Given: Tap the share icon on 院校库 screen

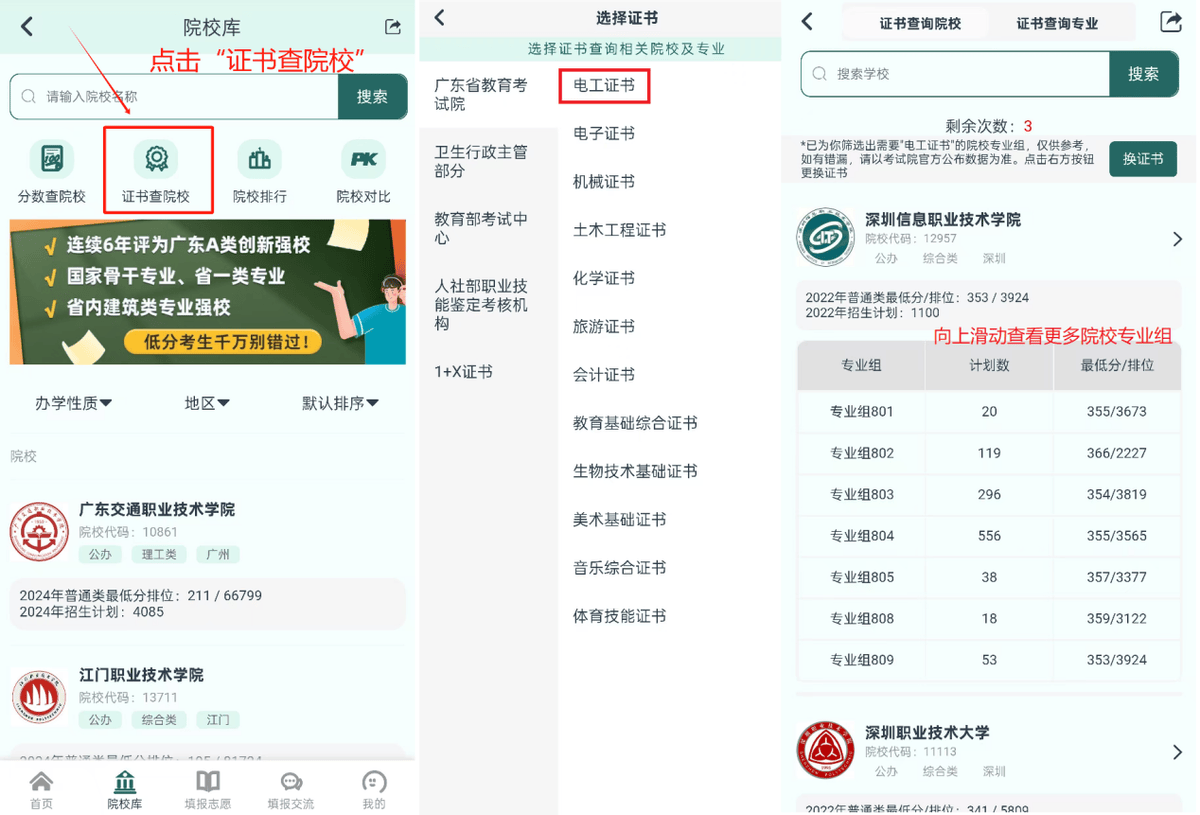Looking at the screenshot, I should click(392, 27).
